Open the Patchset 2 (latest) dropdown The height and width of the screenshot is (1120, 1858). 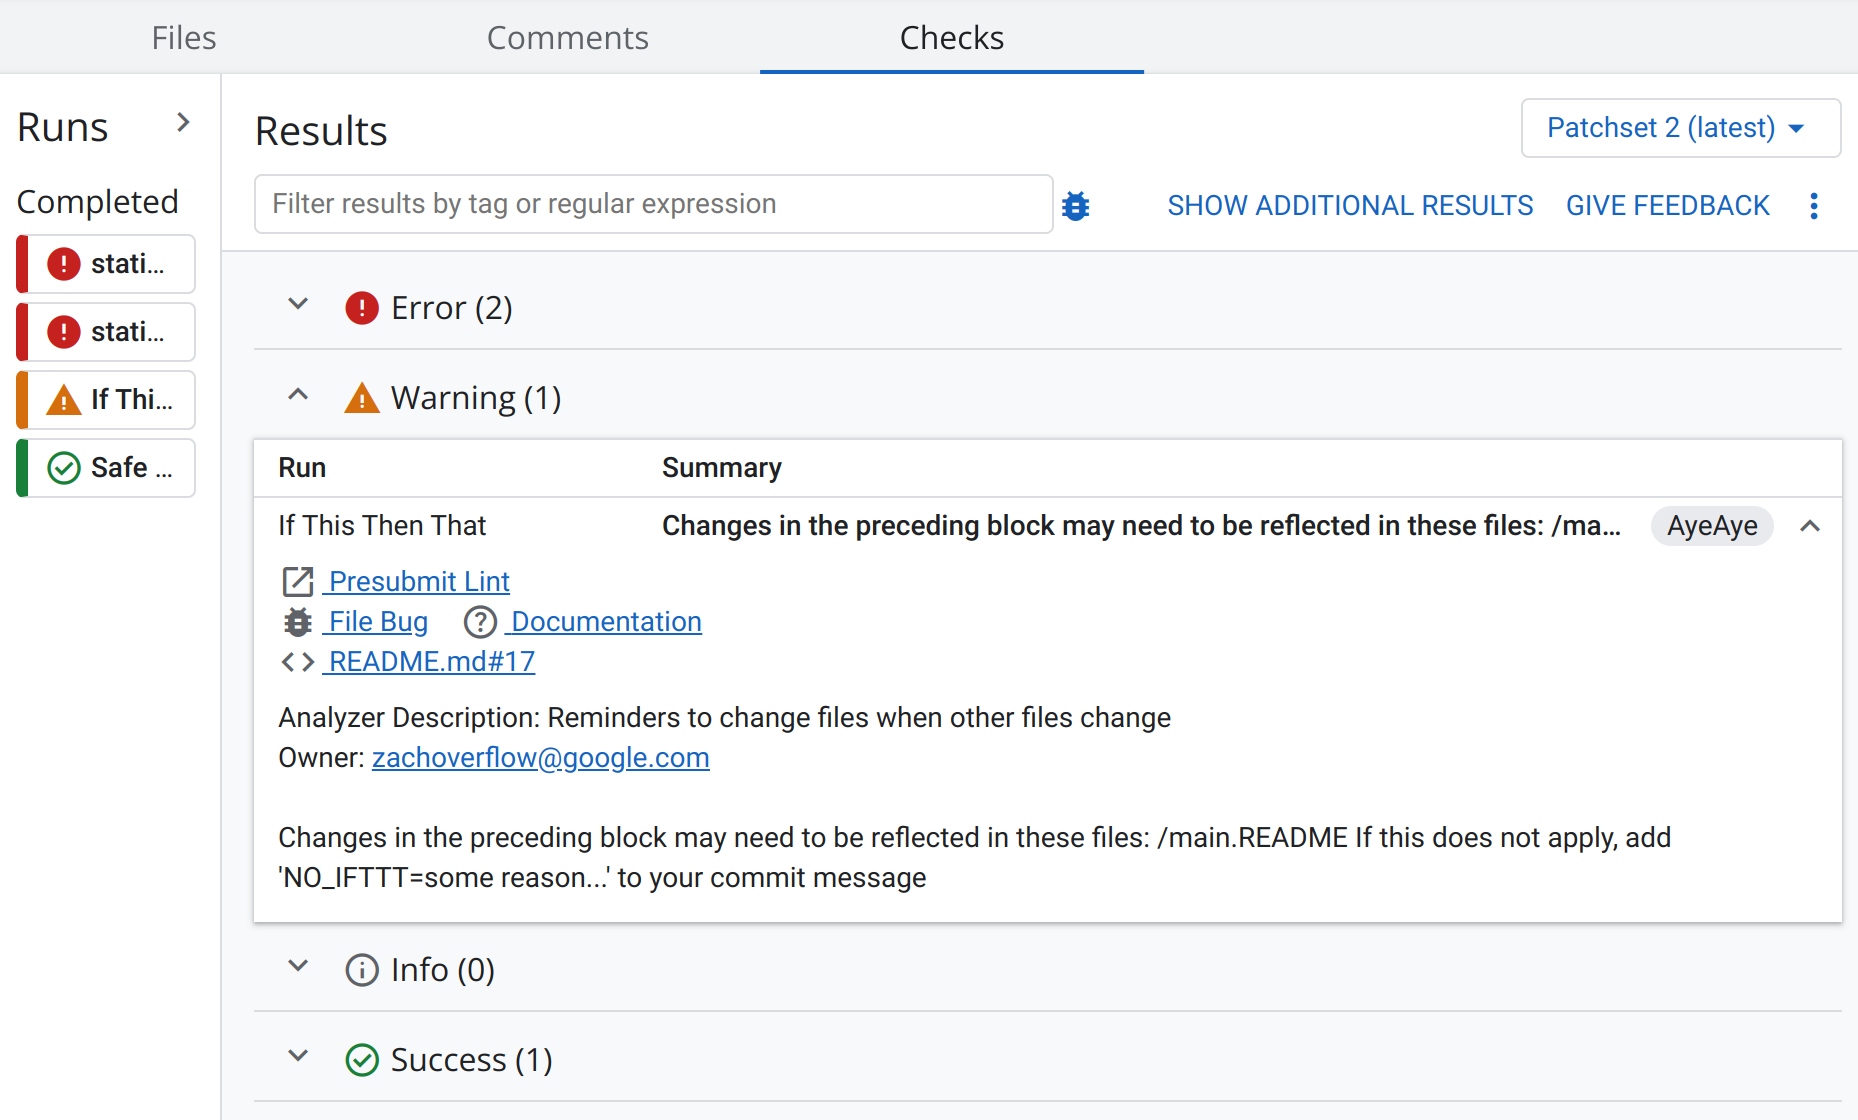coord(1680,128)
